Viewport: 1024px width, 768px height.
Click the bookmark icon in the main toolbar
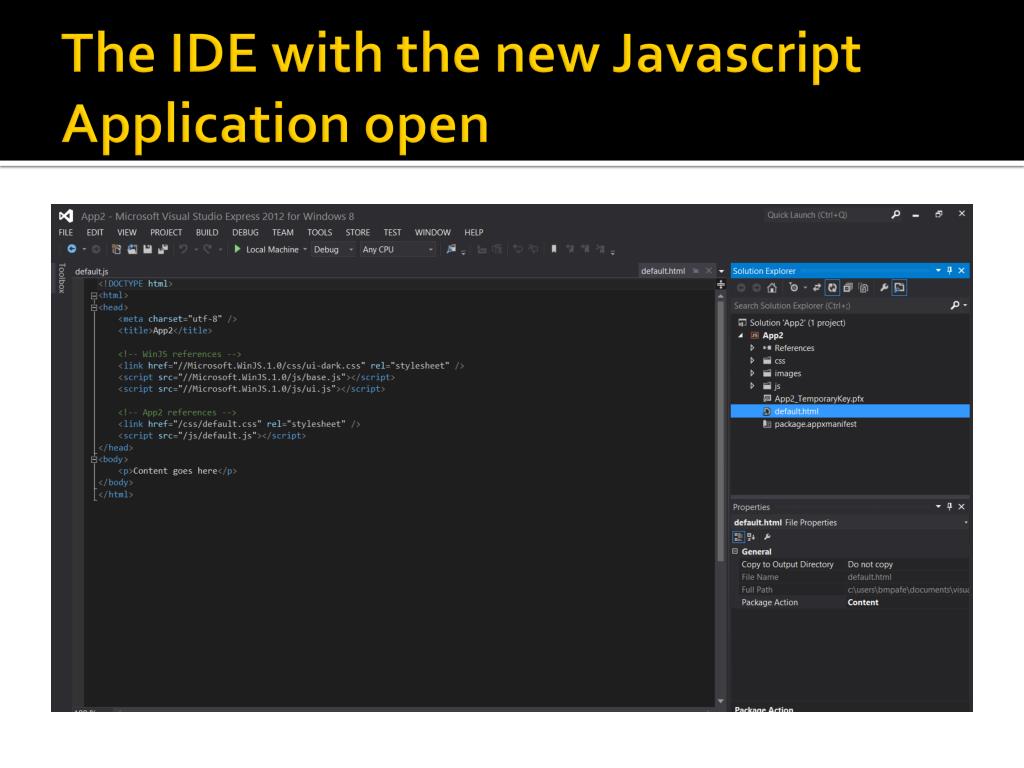point(554,249)
